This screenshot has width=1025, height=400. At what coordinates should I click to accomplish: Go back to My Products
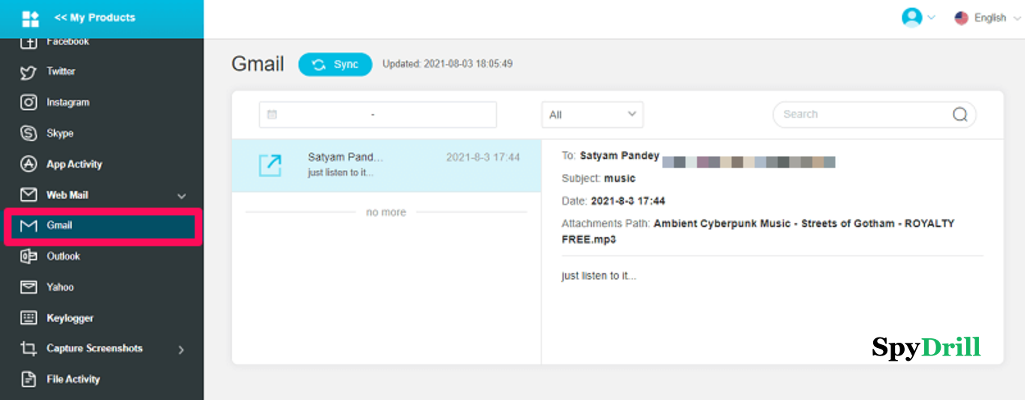point(95,18)
